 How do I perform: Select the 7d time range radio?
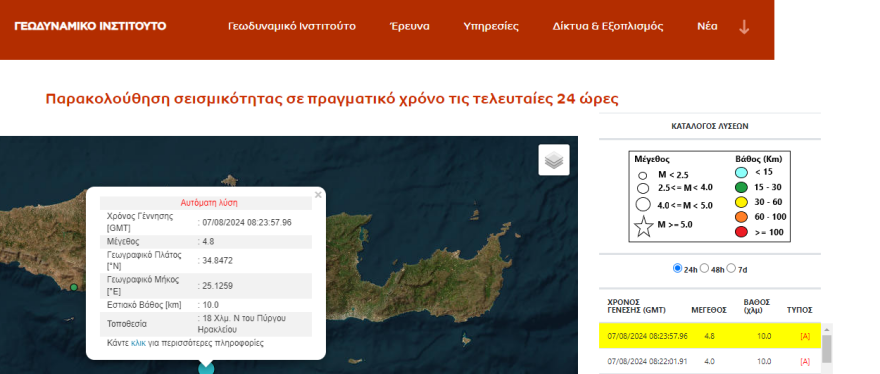point(731,268)
